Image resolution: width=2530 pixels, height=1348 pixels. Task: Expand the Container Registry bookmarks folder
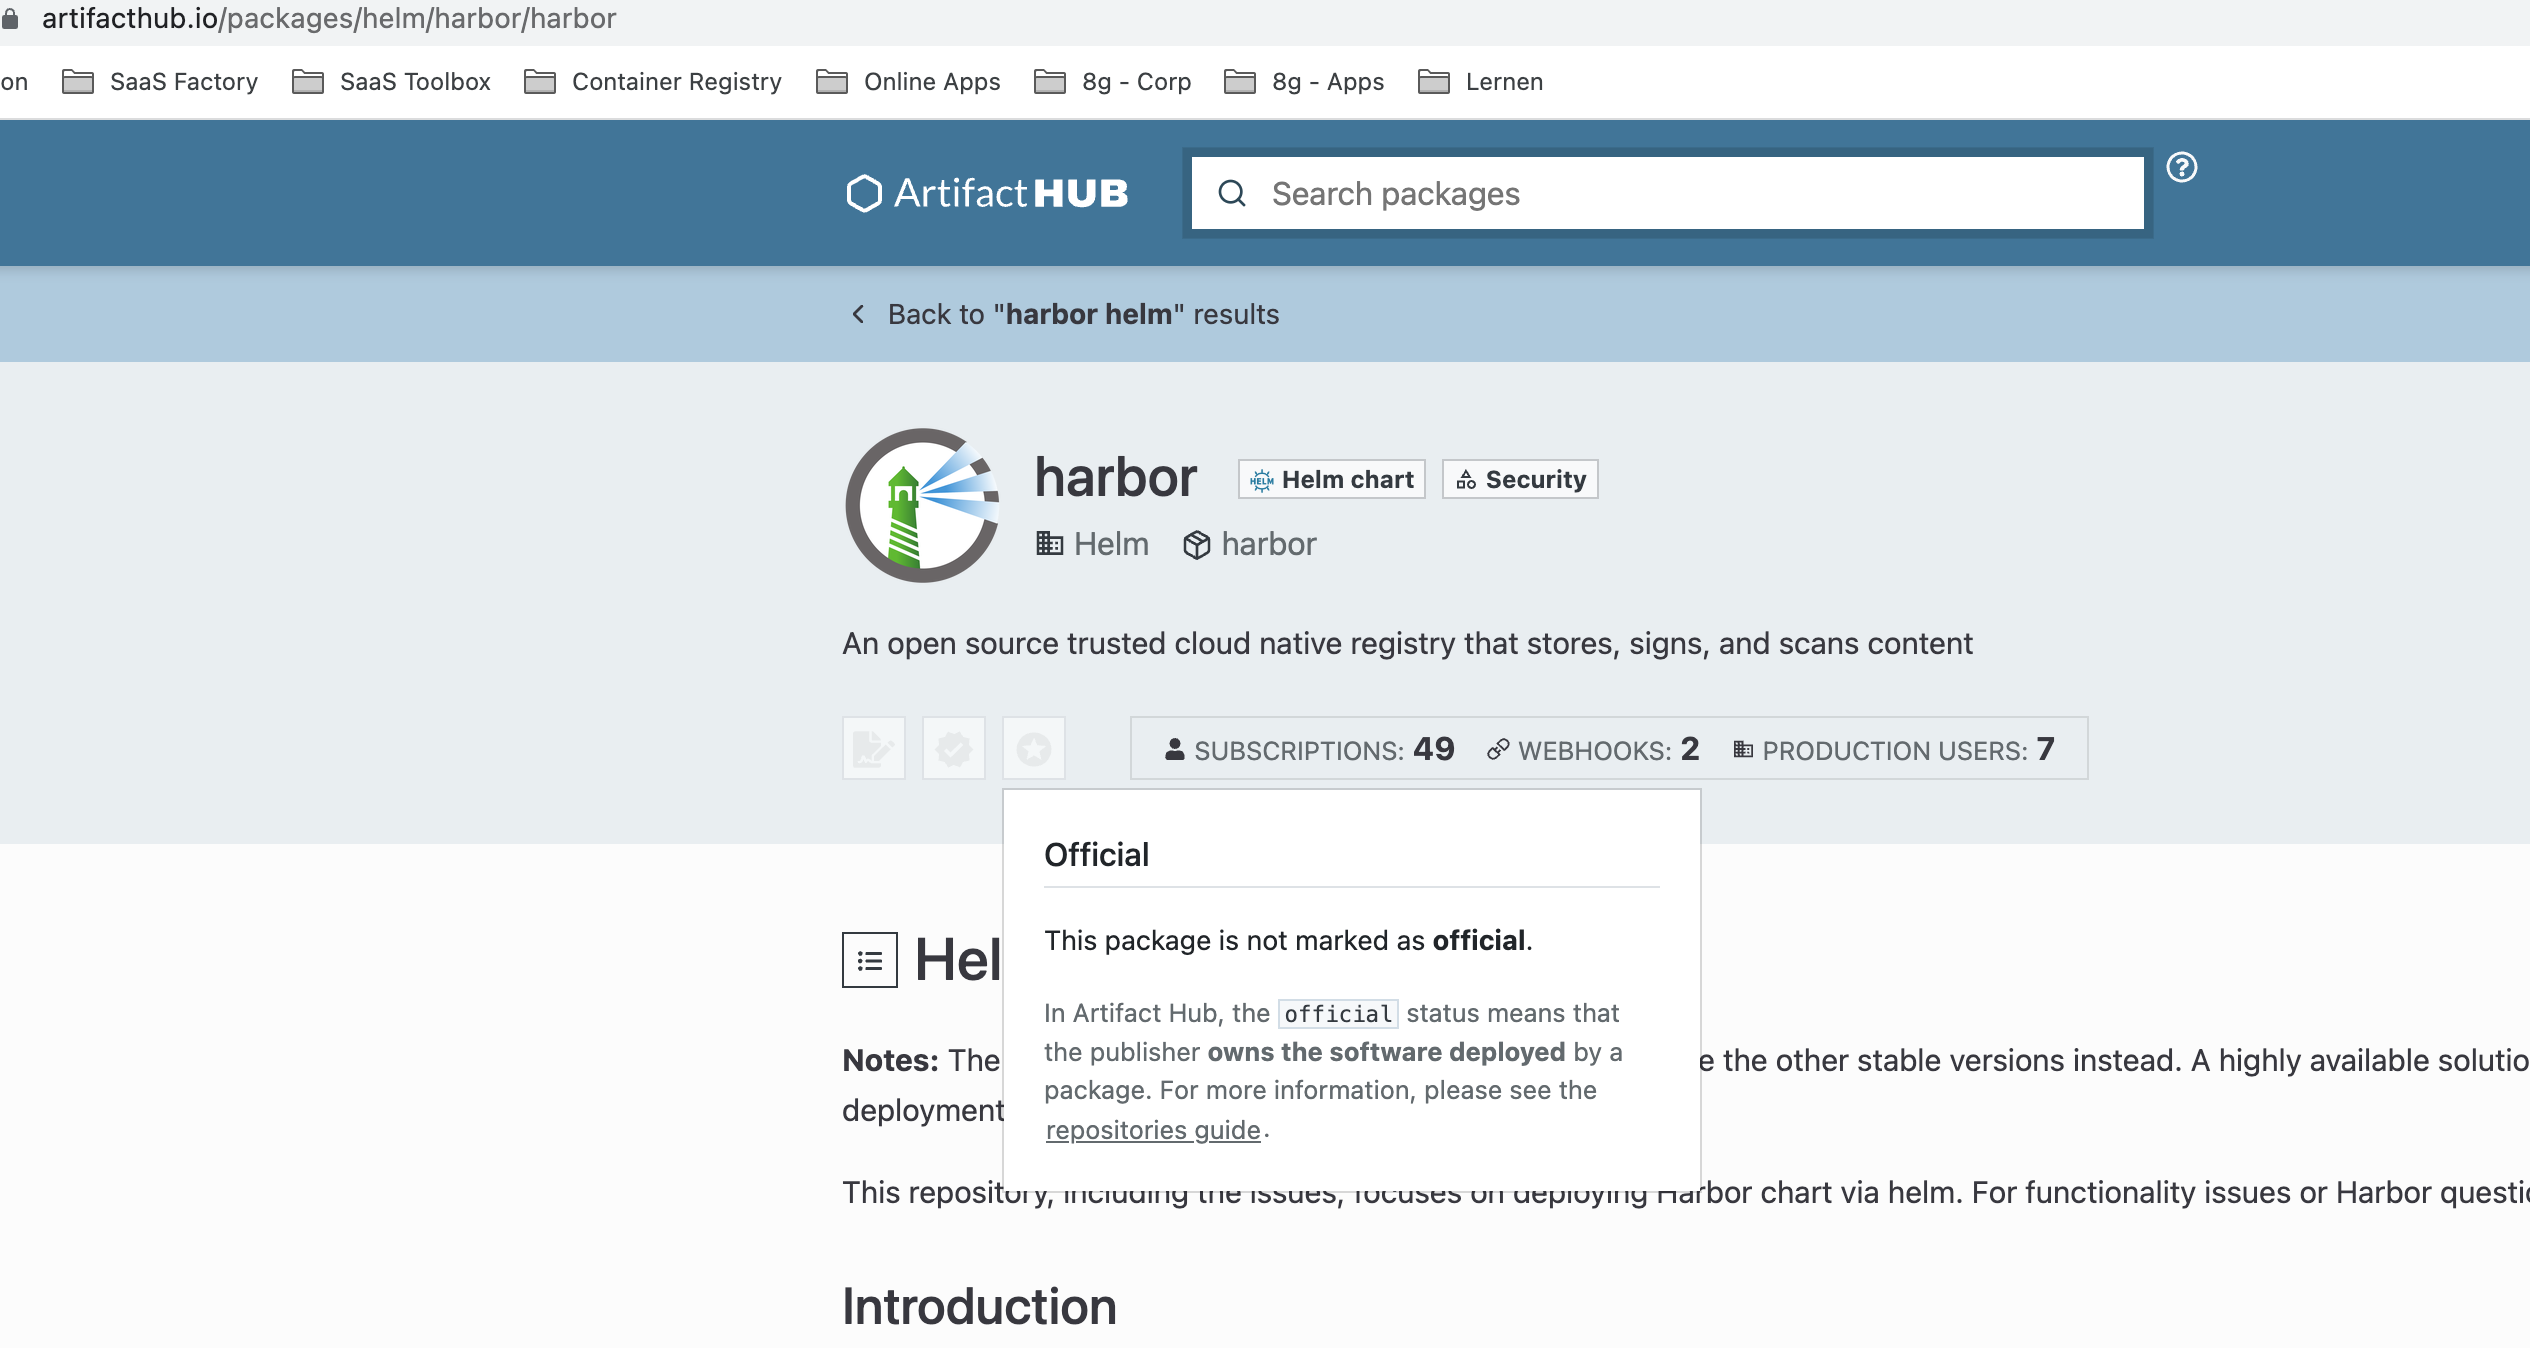click(x=654, y=81)
